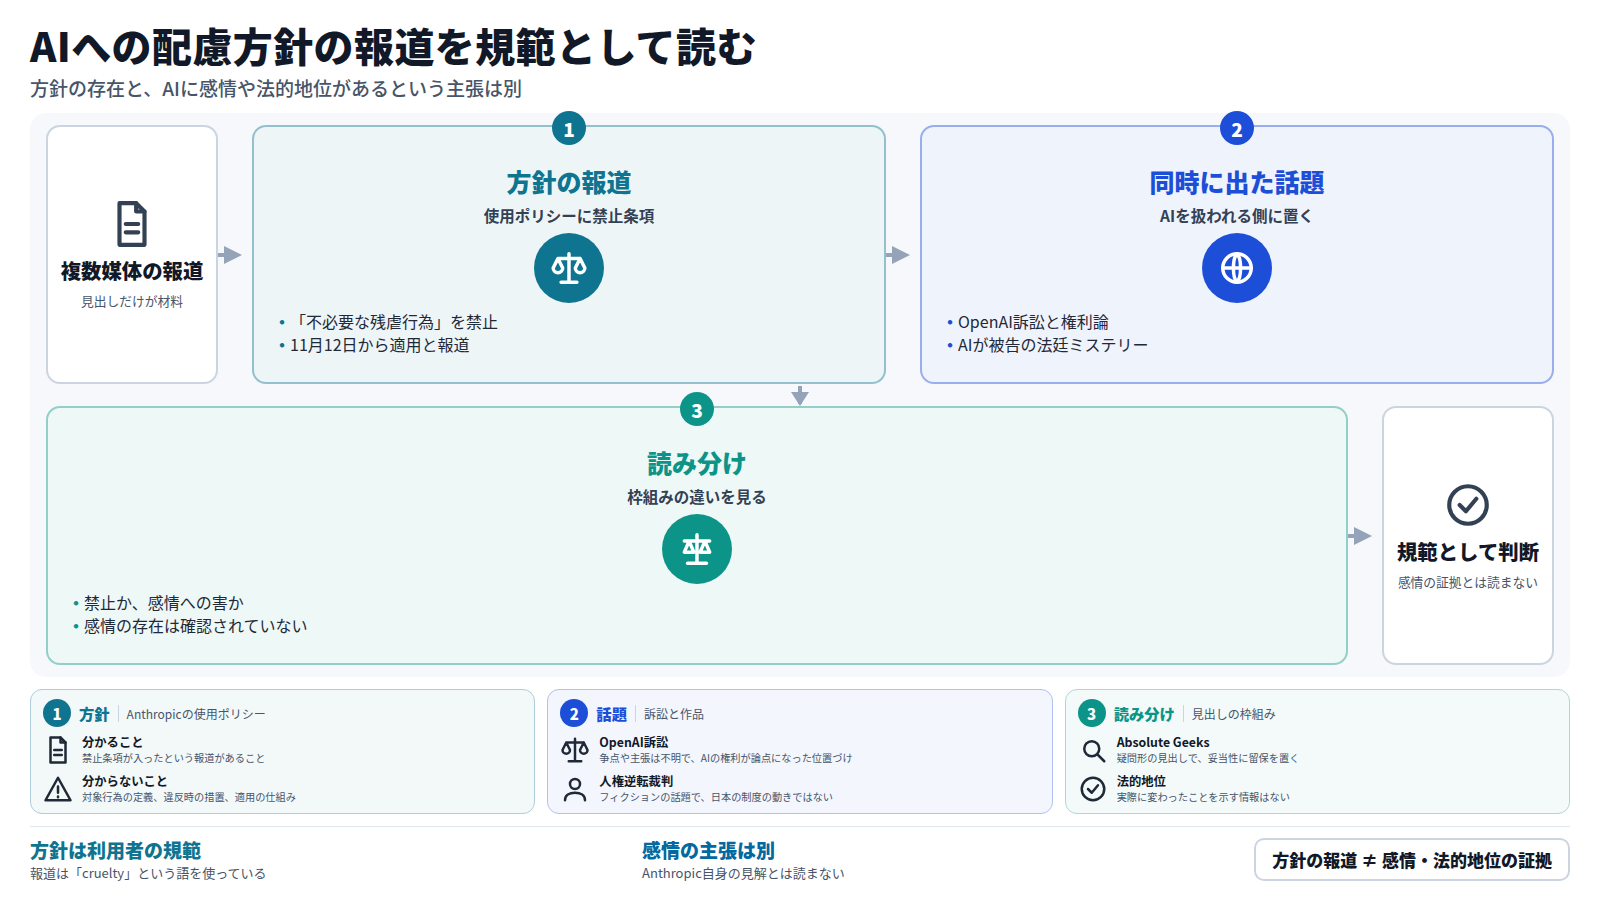The height and width of the screenshot is (900, 1600).
Task: Click the text 見出しだけが材料
Action: pos(132,301)
